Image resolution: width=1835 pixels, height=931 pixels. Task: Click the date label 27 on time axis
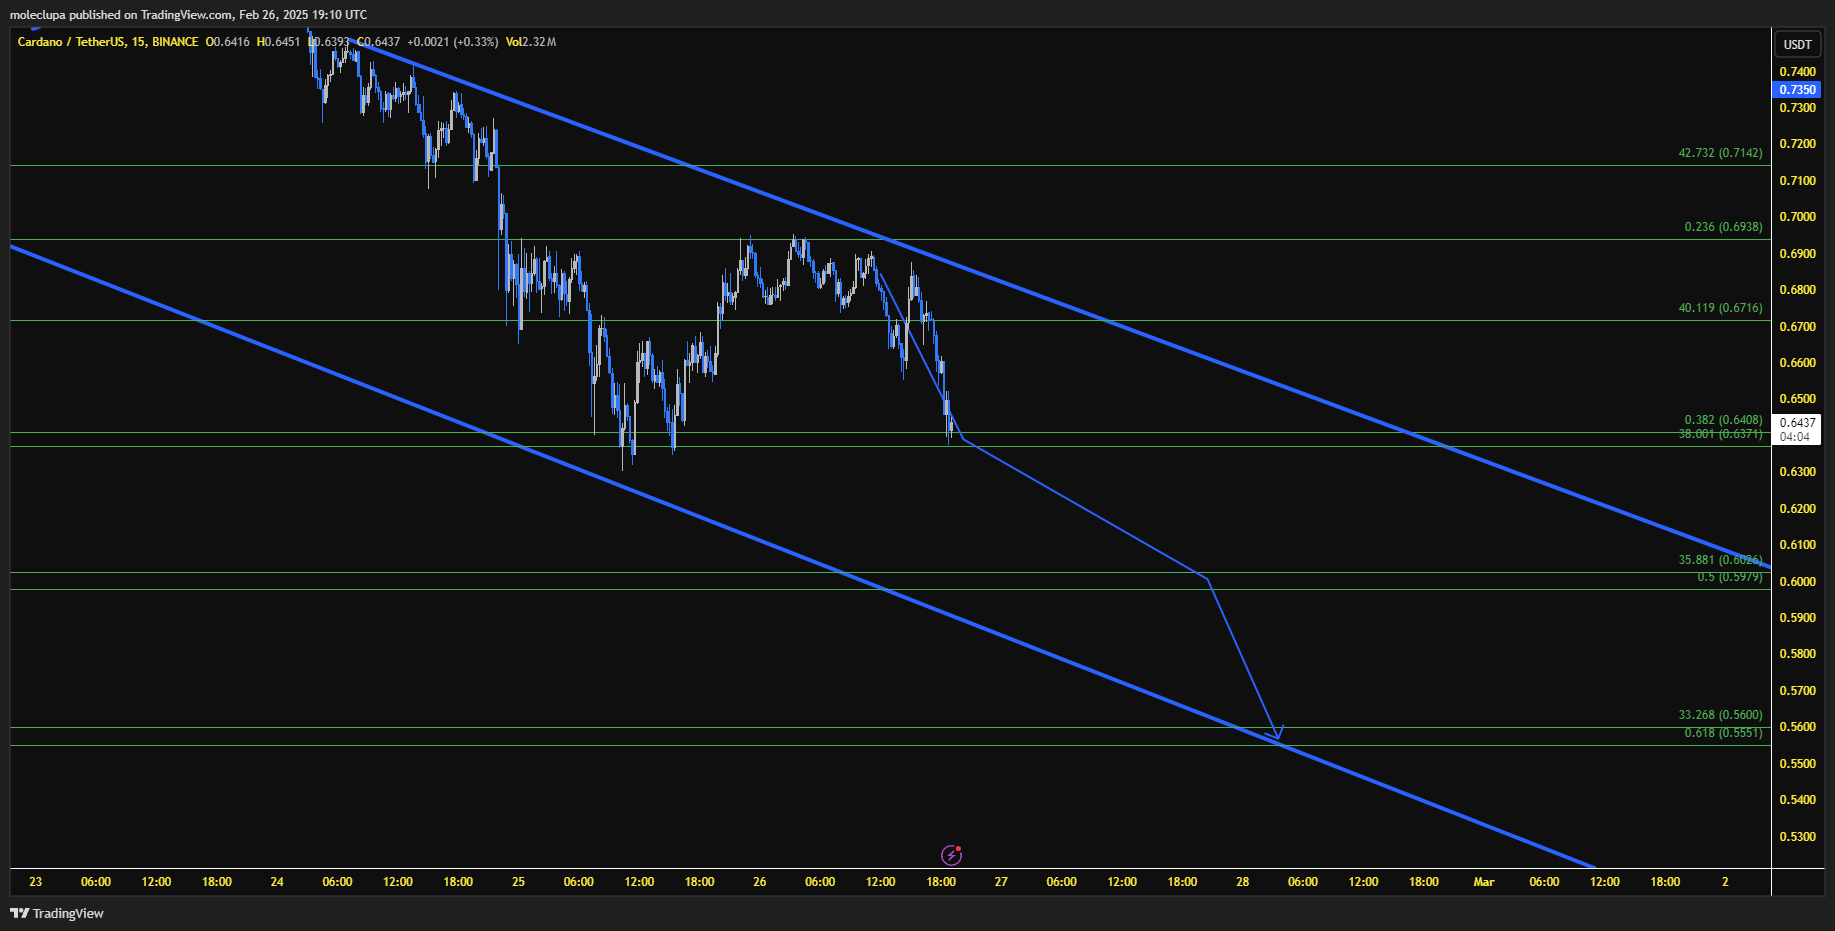(x=1001, y=882)
